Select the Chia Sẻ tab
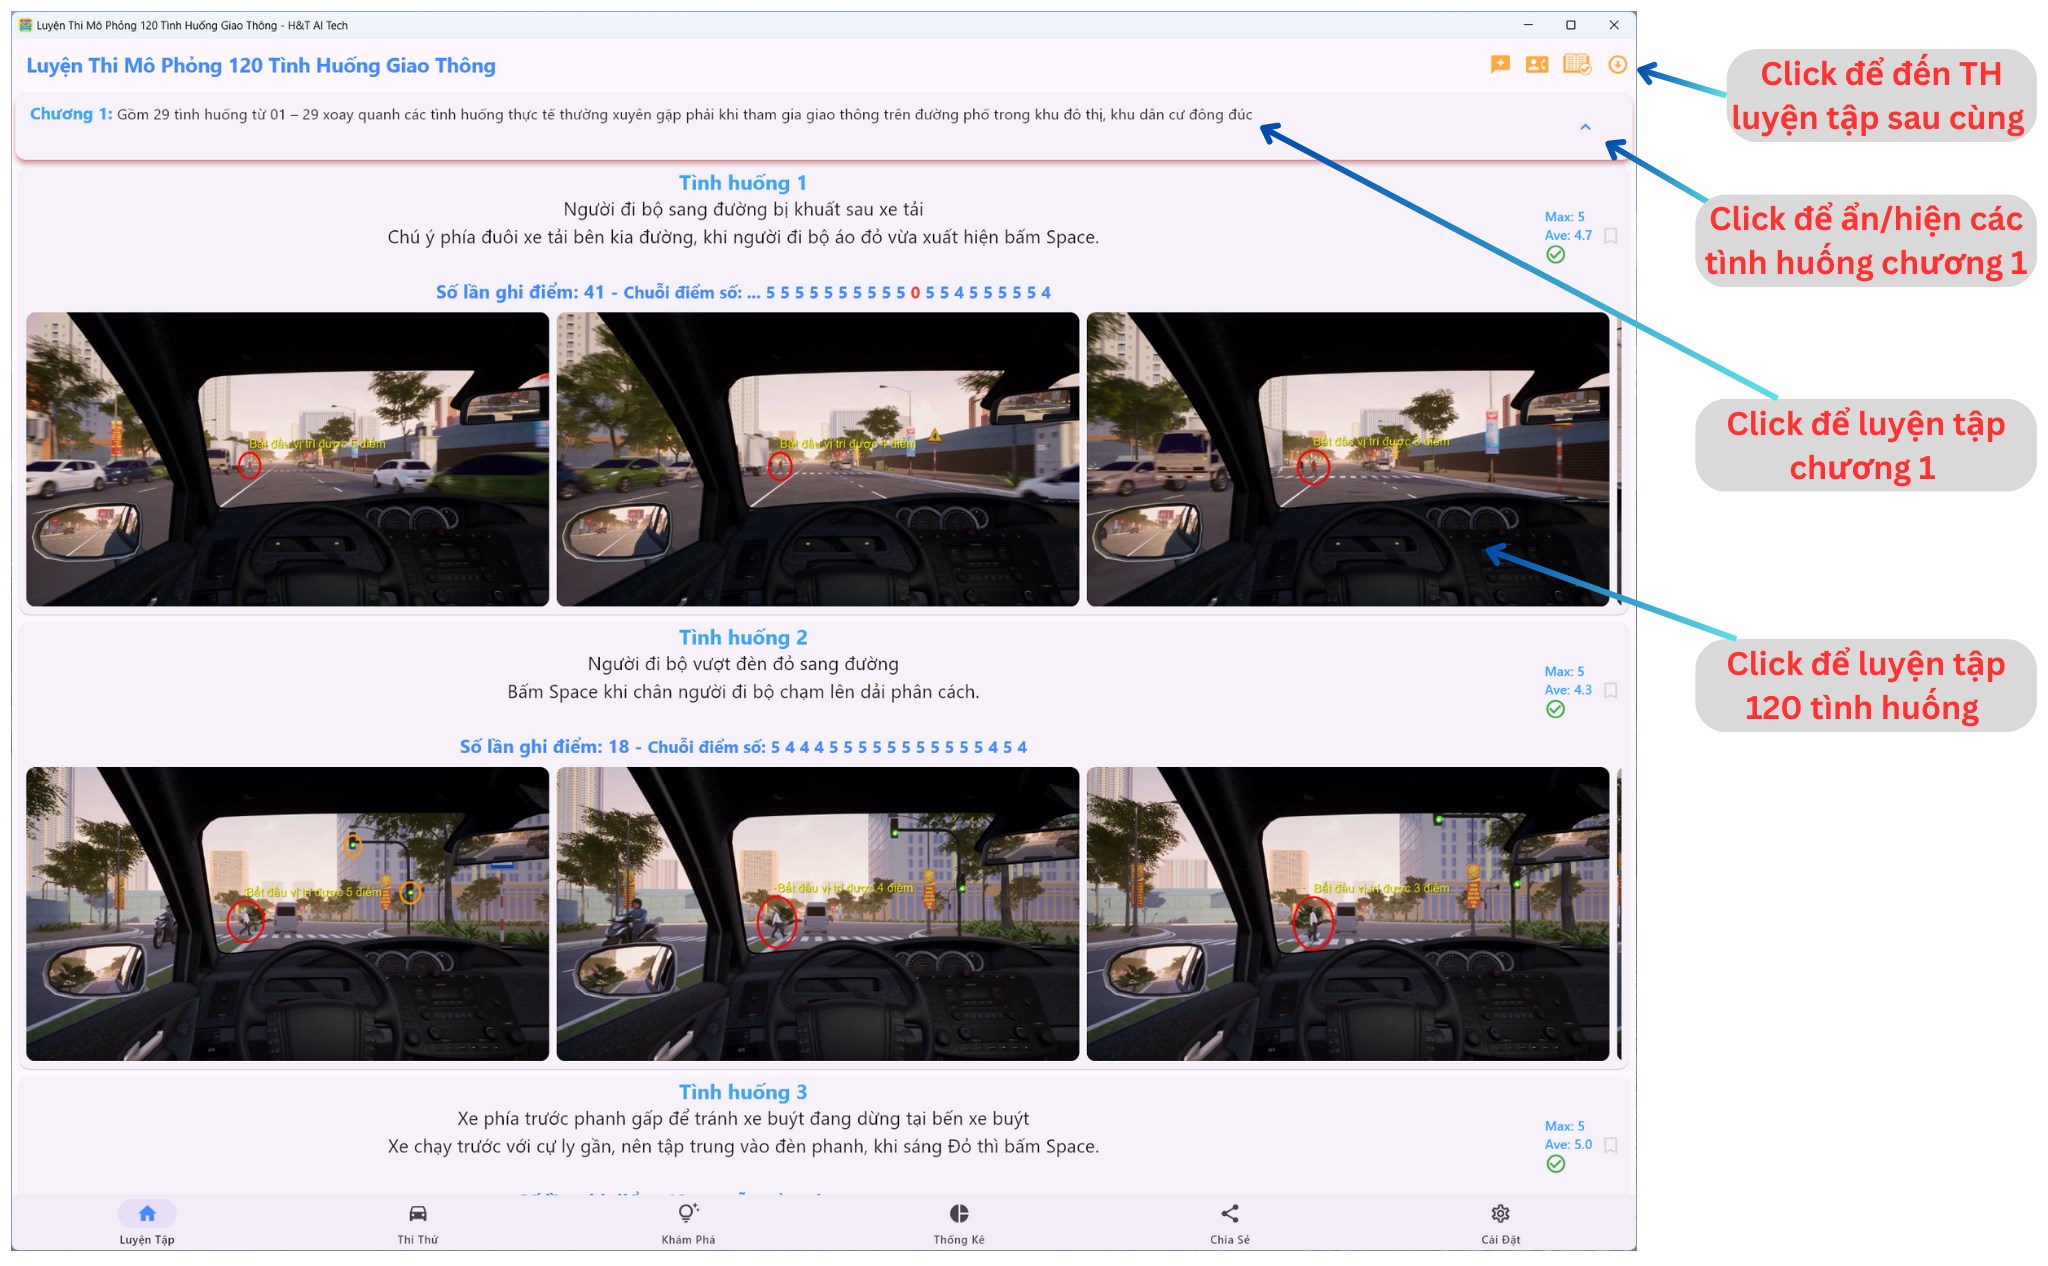Image resolution: width=2048 pixels, height=1266 pixels. pyautogui.click(x=1230, y=1223)
